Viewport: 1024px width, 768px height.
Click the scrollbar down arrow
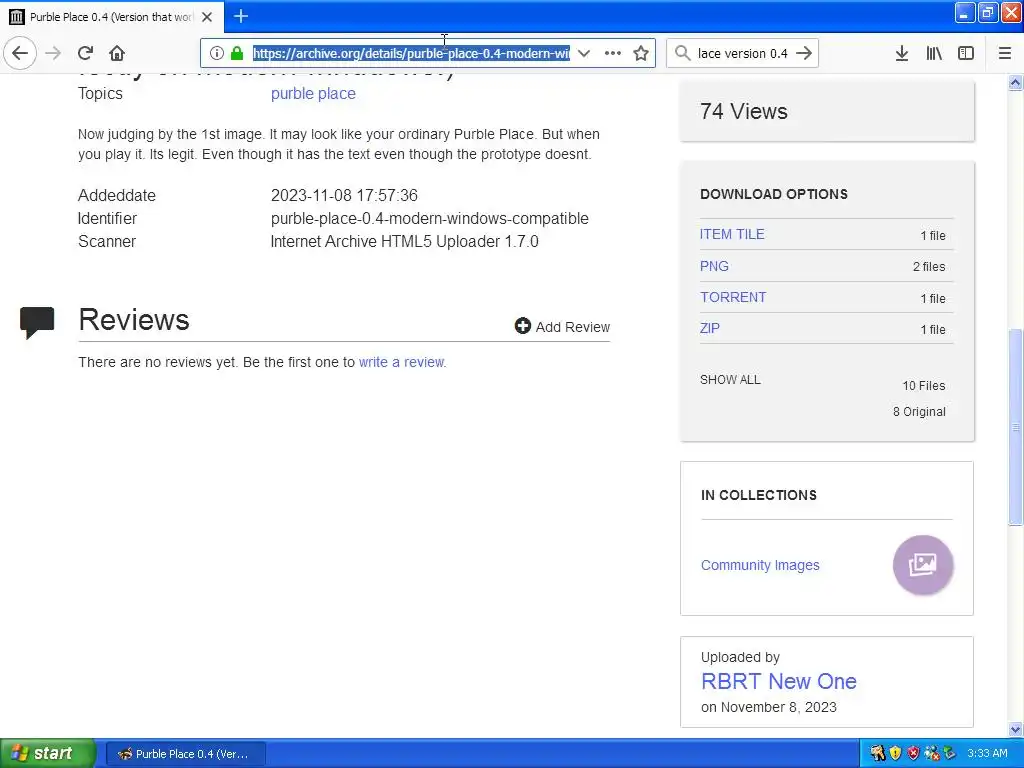pos(1015,729)
